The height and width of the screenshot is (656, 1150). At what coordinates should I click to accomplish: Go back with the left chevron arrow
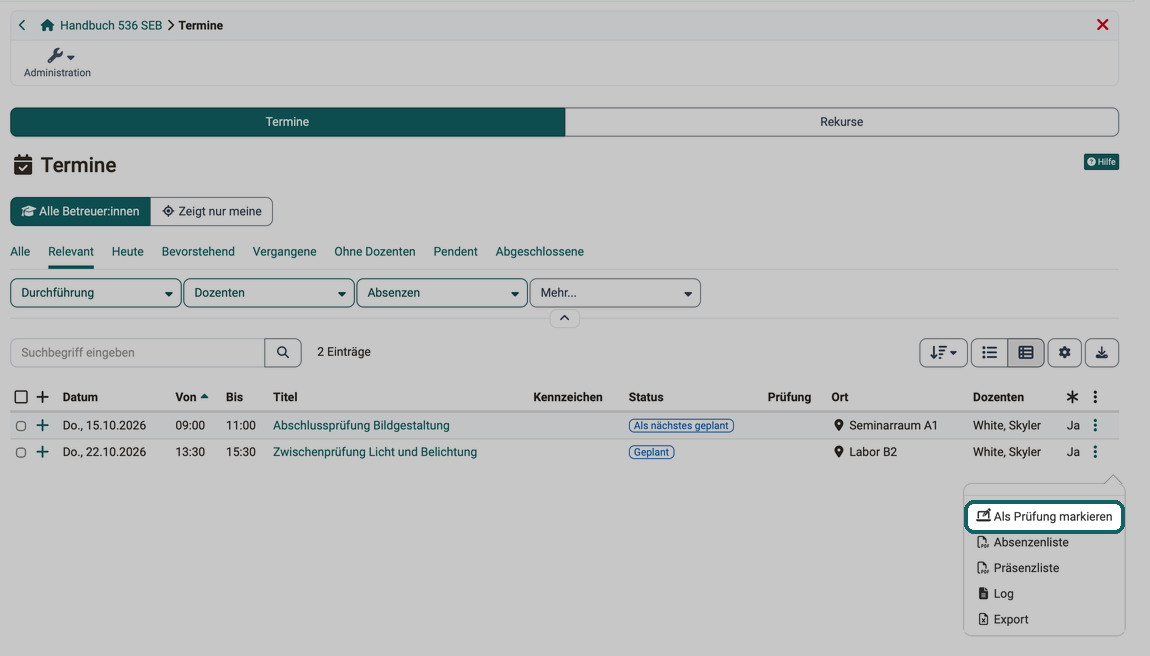(x=22, y=25)
